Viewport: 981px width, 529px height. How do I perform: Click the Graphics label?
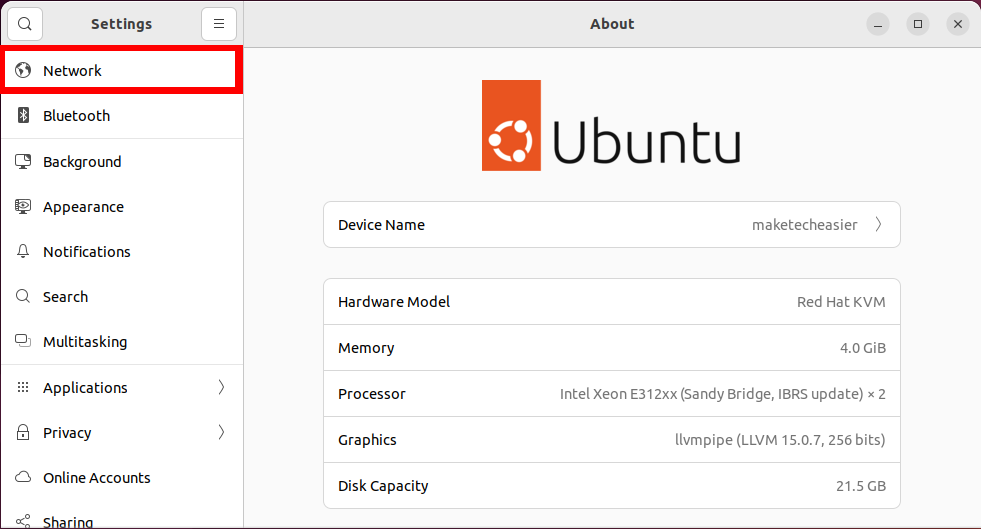[x=367, y=440]
